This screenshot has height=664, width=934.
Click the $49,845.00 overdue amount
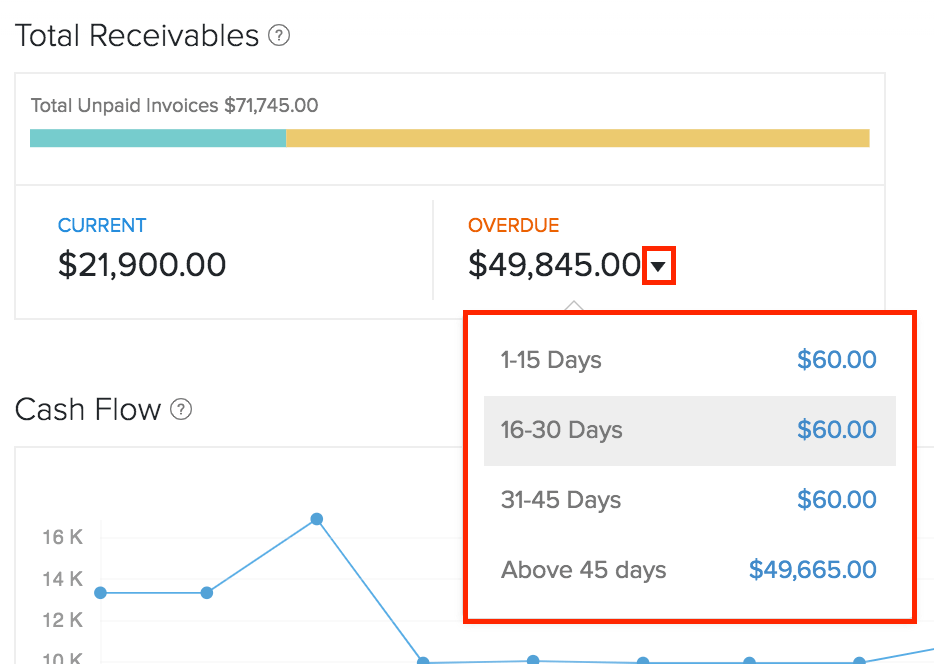554,265
